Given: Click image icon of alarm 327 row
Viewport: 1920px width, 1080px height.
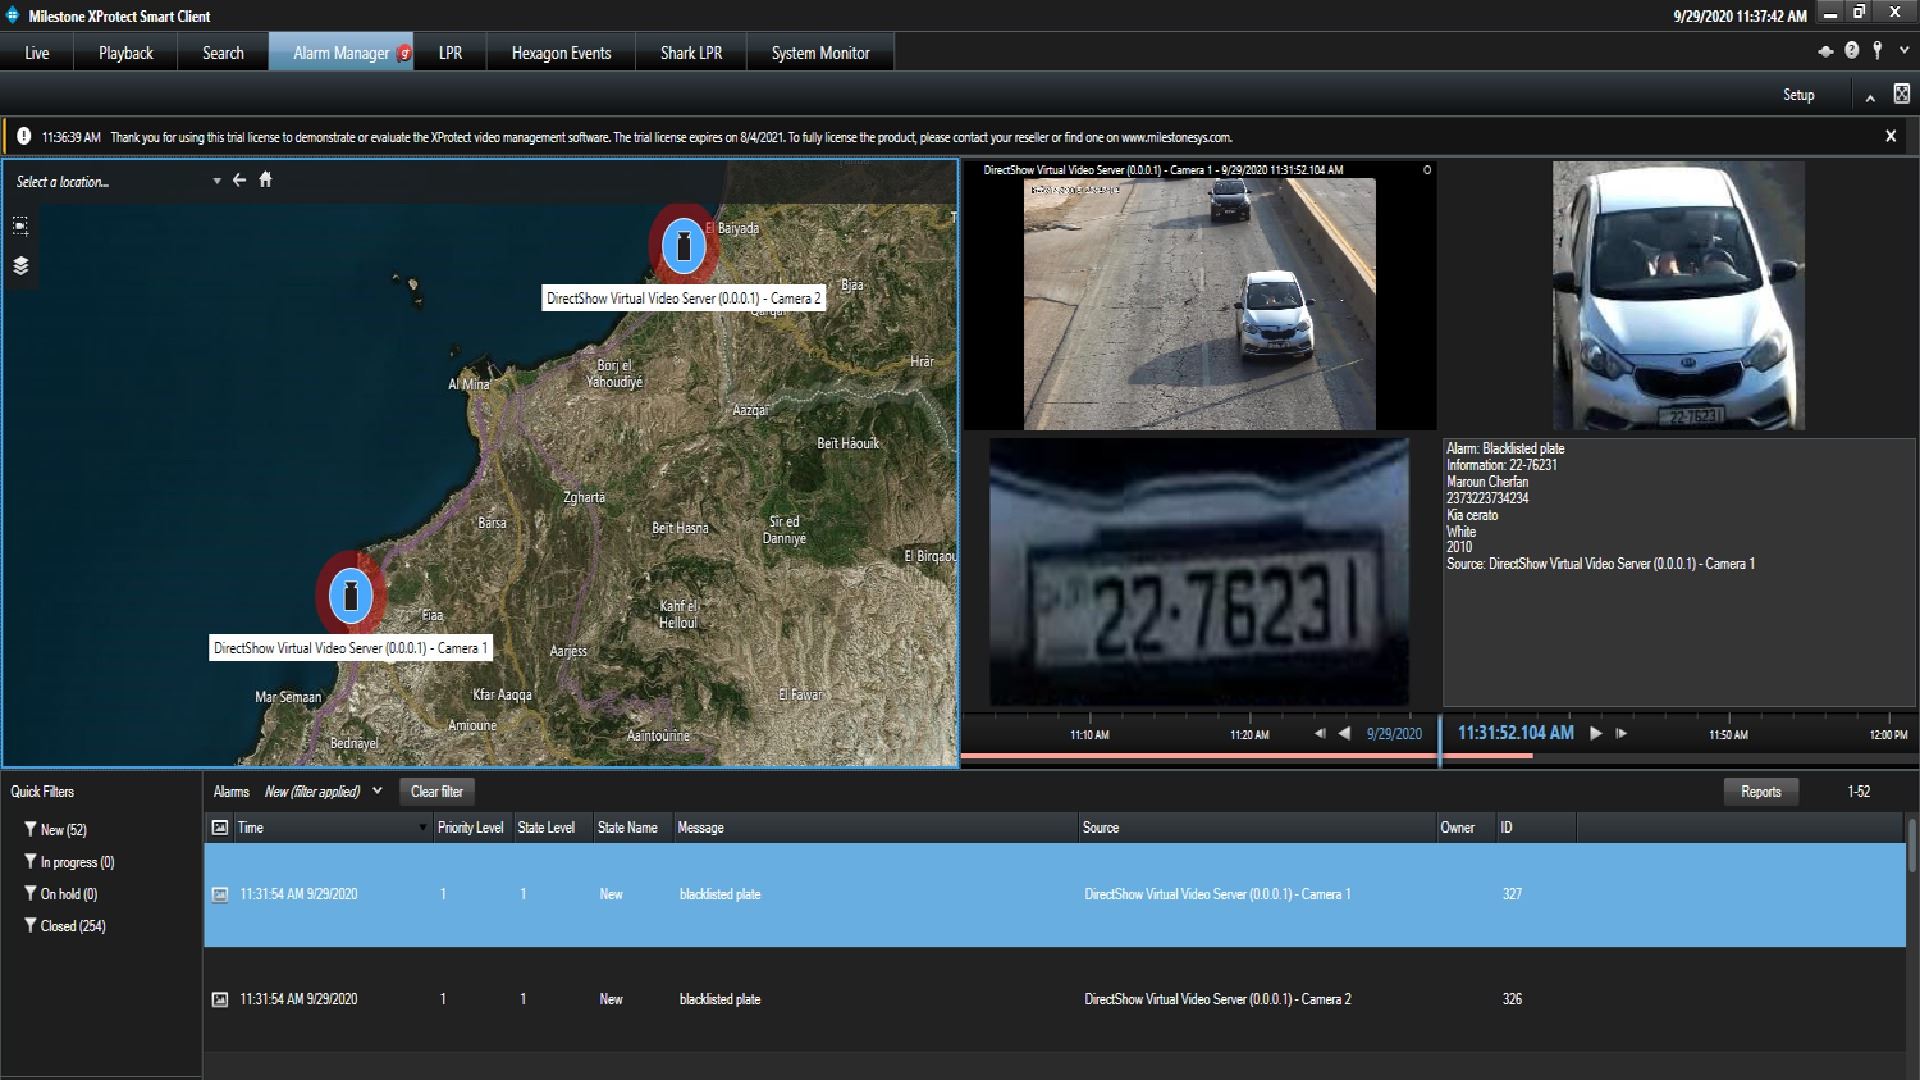Looking at the screenshot, I should click(220, 894).
